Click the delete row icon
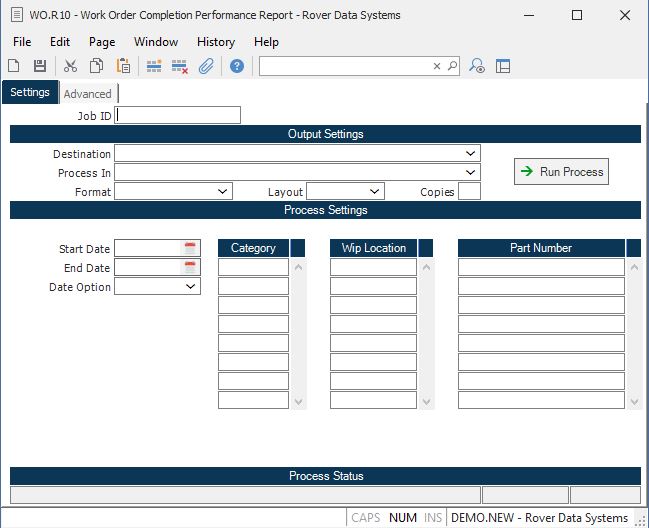This screenshot has width=649, height=528. (180, 66)
